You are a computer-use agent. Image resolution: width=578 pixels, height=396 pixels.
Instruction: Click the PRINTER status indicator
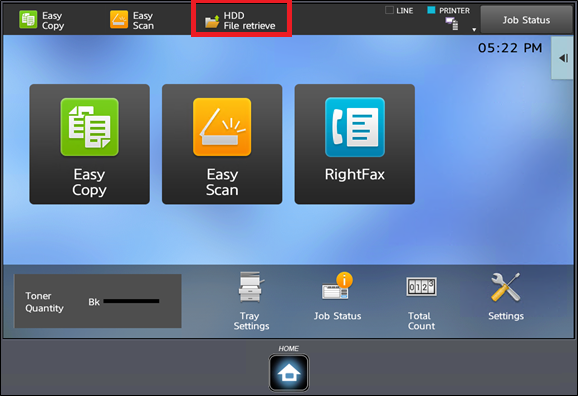click(x=448, y=11)
